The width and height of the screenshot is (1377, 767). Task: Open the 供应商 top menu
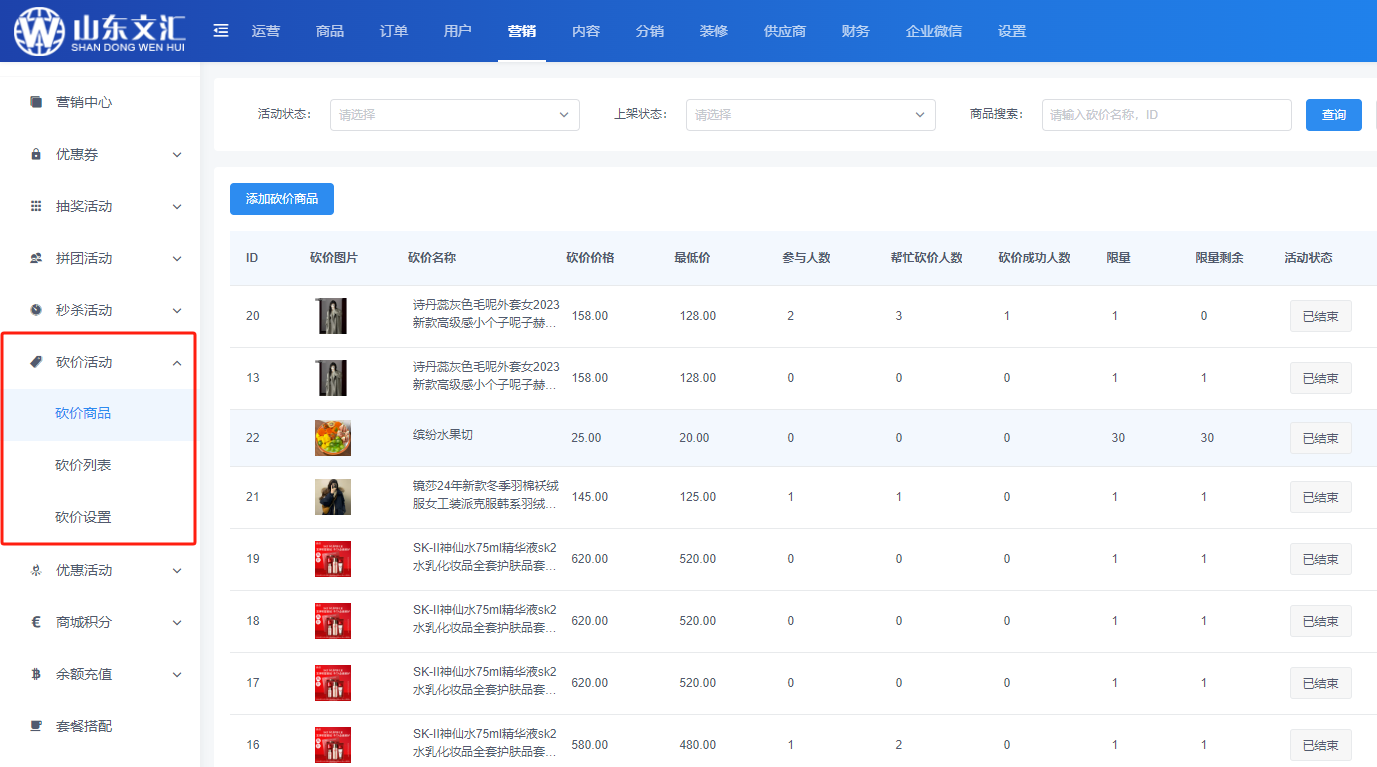(x=785, y=31)
